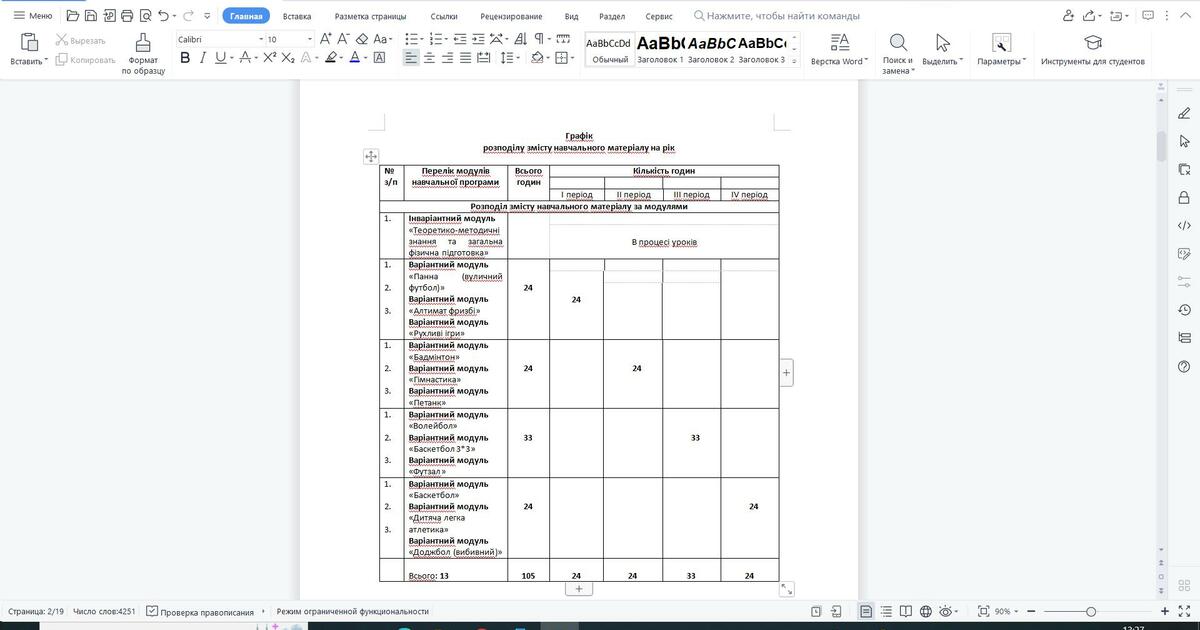Click the Undo arrow icon
Screen dimensions: 1200x630
click(164, 16)
